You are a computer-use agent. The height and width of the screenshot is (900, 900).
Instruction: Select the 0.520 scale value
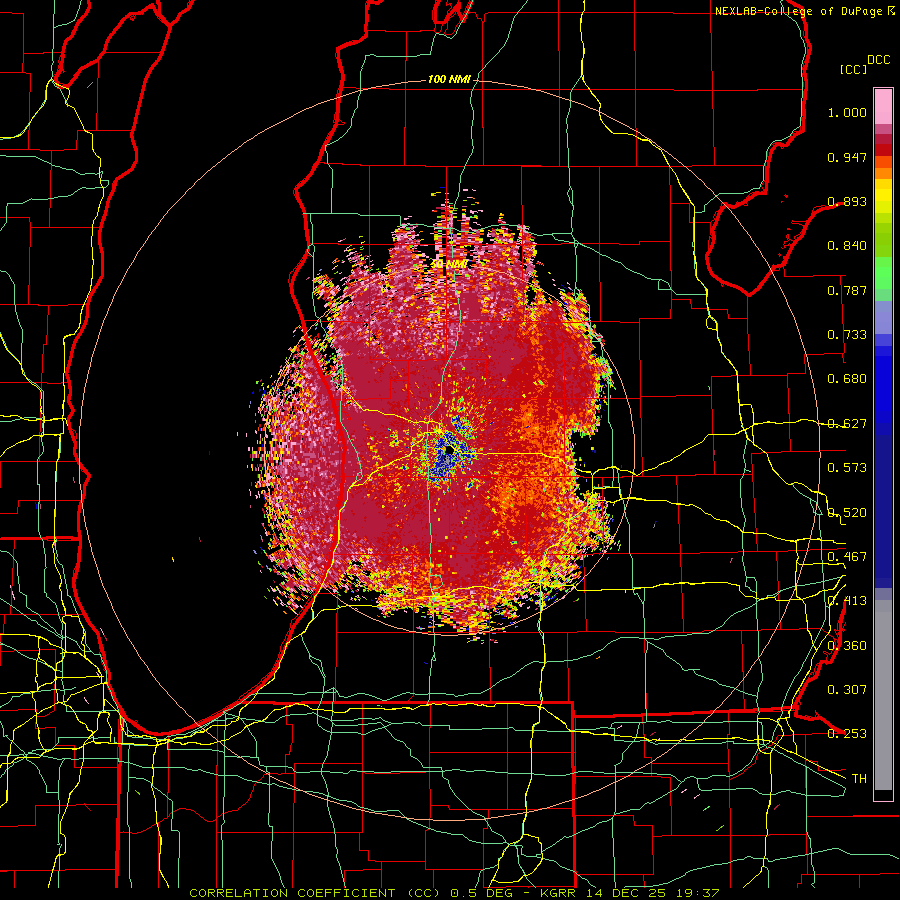click(x=847, y=512)
